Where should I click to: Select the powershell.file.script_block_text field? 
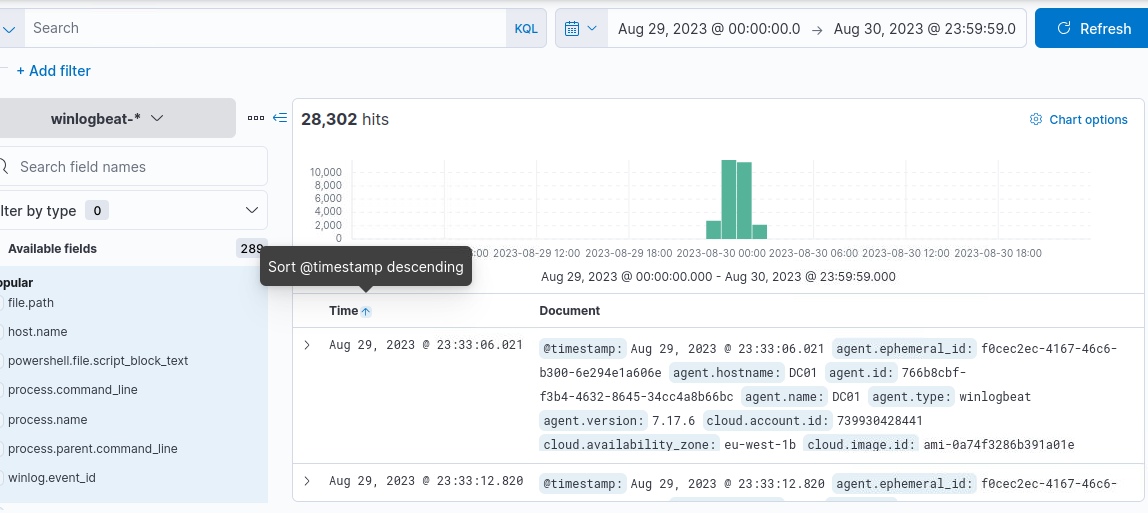click(x=98, y=360)
